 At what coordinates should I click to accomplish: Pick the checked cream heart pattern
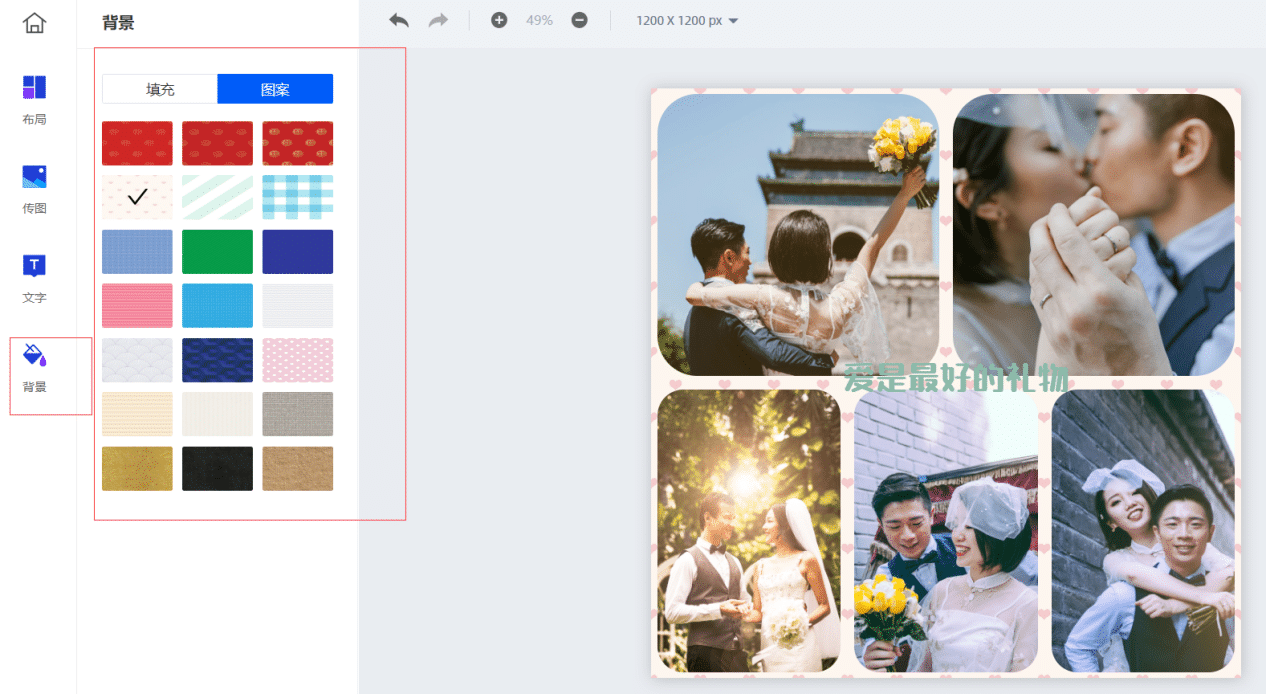click(x=137, y=197)
